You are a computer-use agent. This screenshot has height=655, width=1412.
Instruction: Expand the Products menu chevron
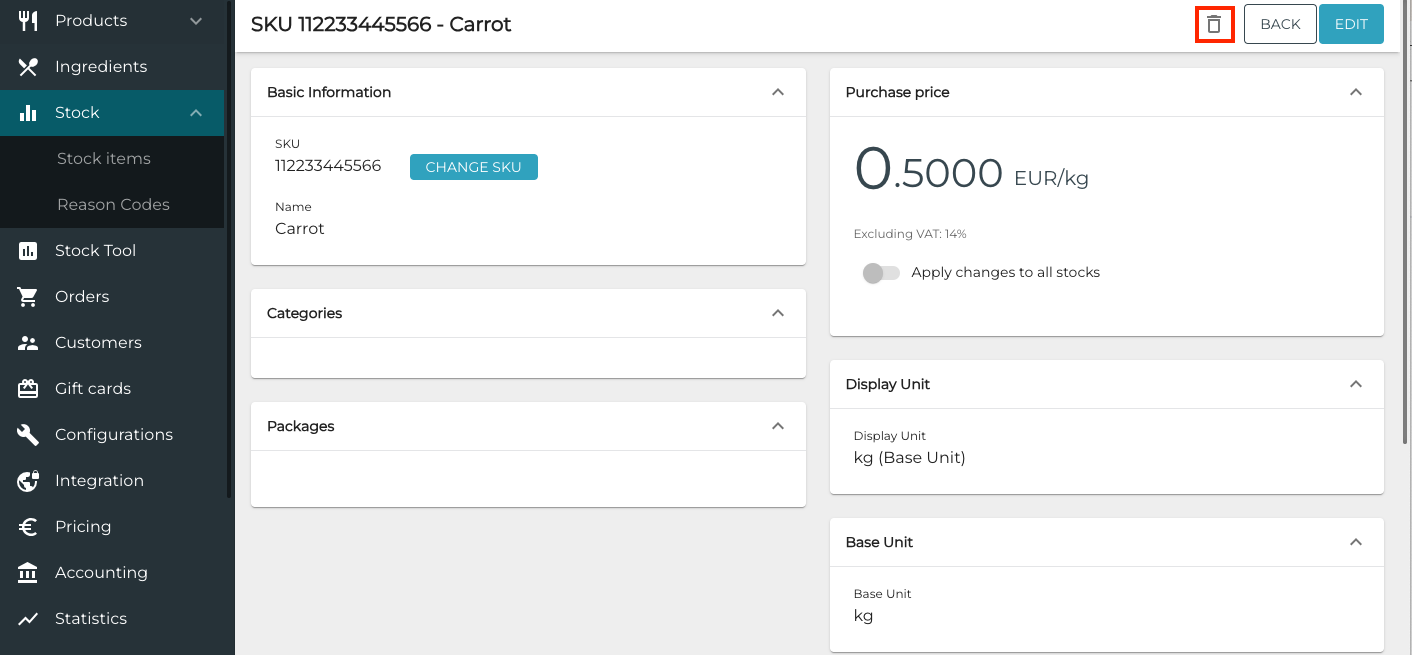(x=196, y=21)
